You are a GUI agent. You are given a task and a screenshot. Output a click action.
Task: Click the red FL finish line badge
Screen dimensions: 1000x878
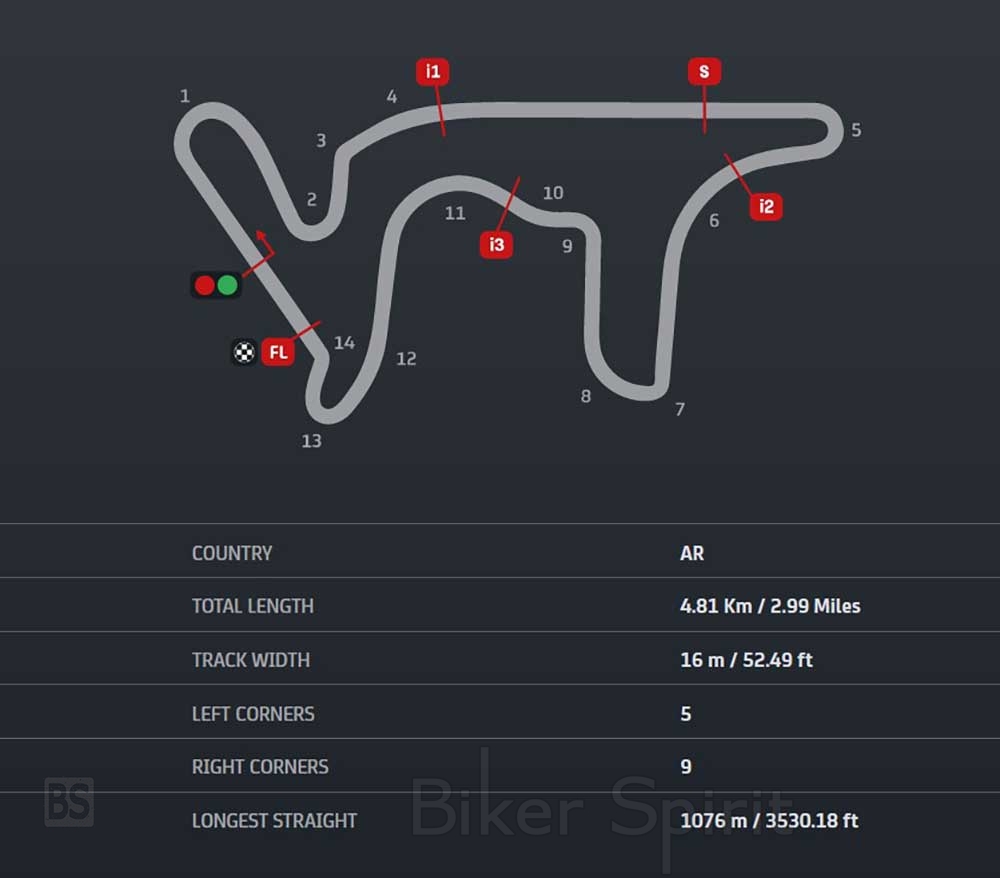[x=278, y=352]
